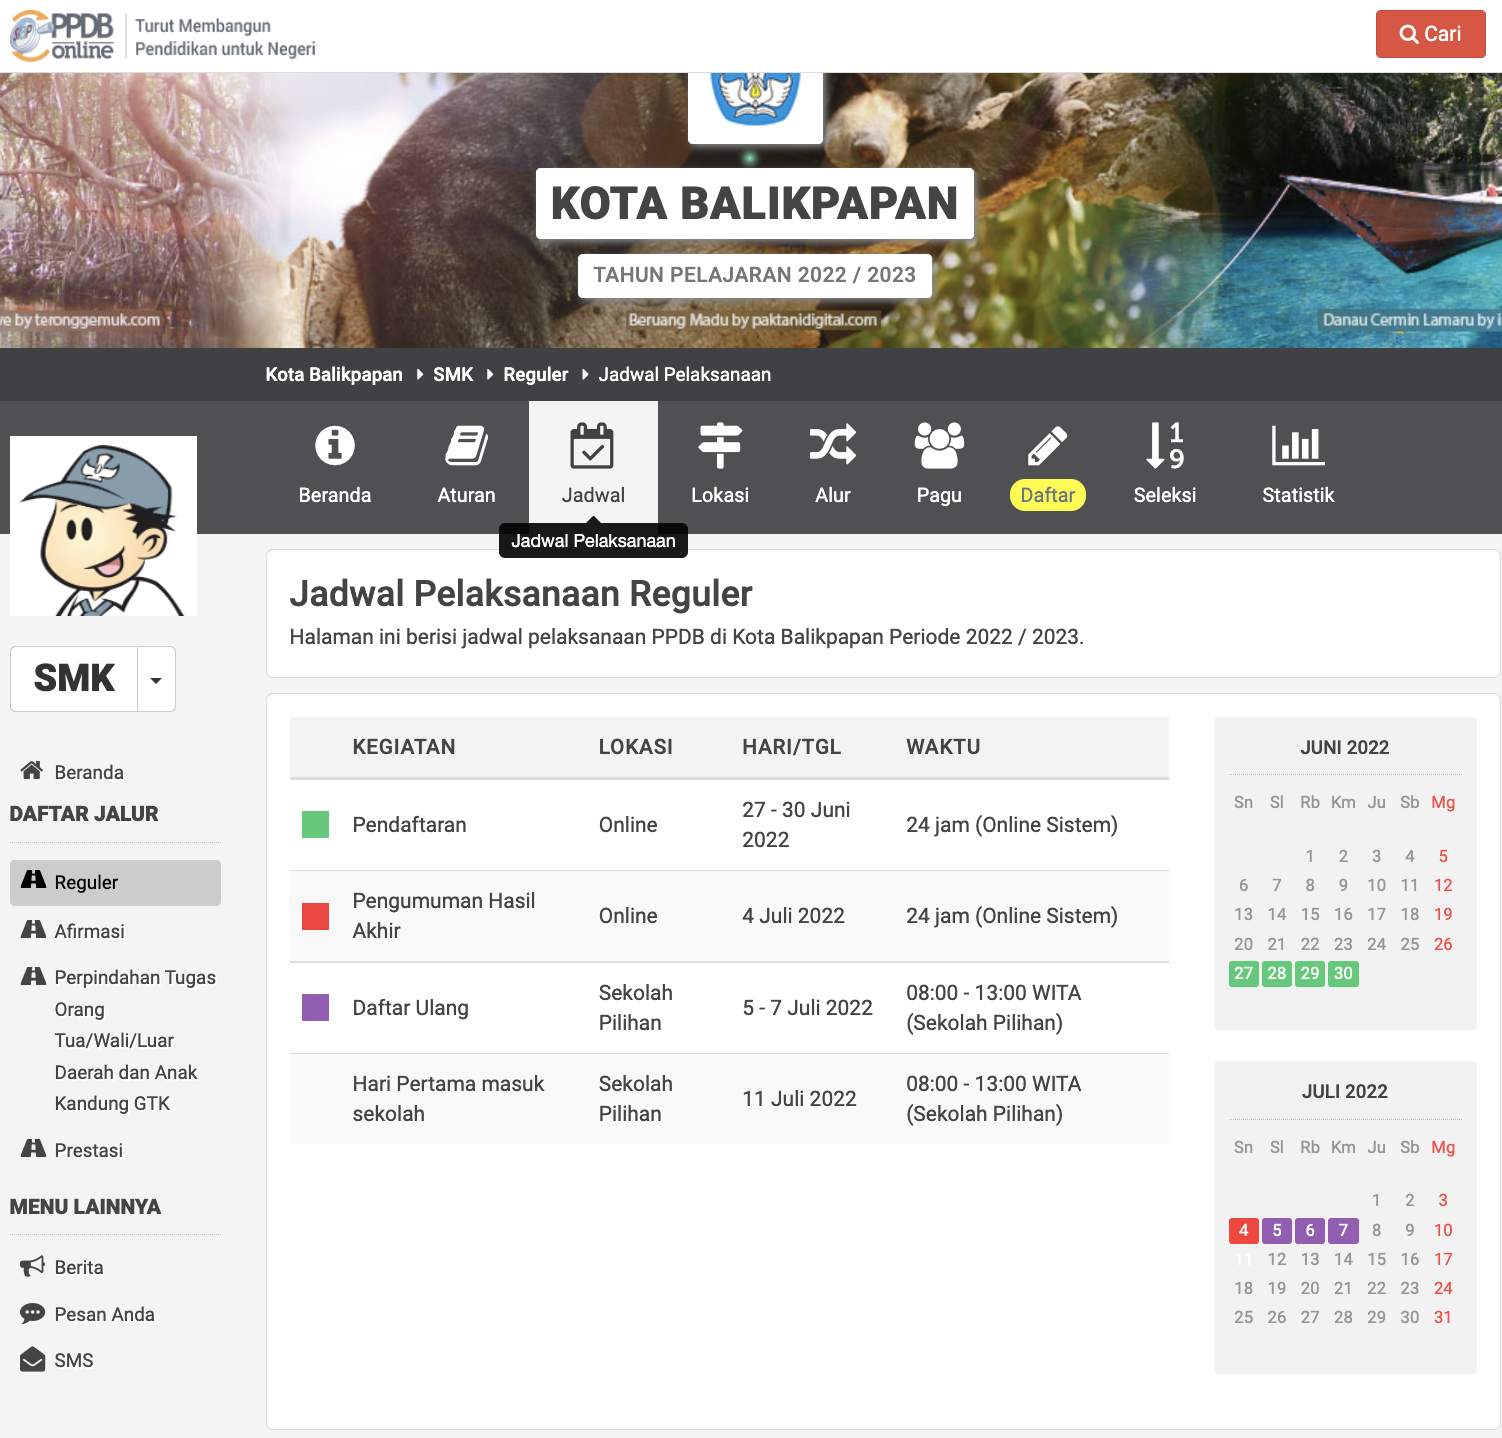Open the Pesan Anda sidebar item
This screenshot has width=1502, height=1438.
(x=104, y=1314)
